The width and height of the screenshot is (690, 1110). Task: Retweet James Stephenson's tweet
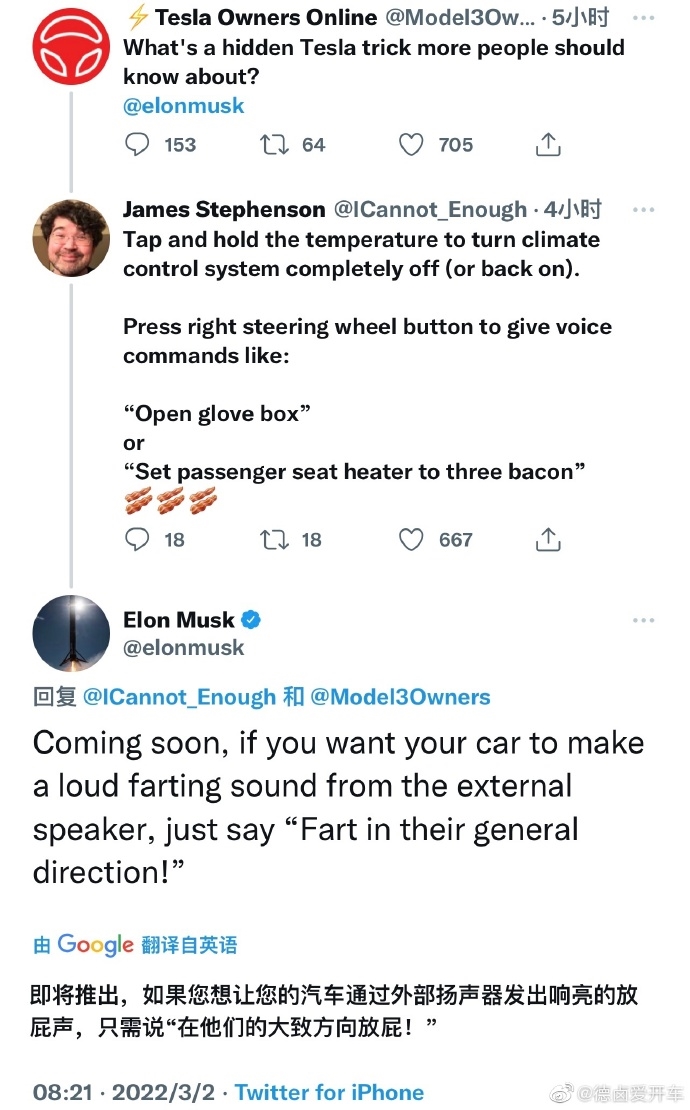tap(274, 540)
